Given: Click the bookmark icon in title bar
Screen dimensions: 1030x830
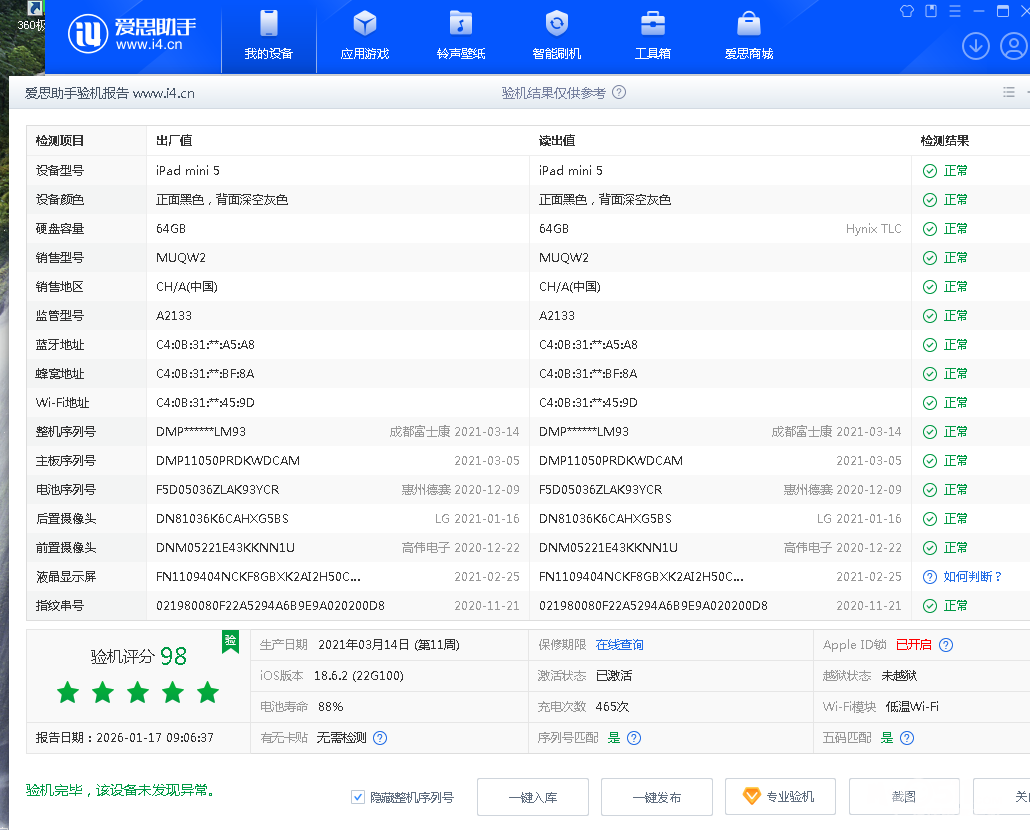Looking at the screenshot, I should coord(931,11).
